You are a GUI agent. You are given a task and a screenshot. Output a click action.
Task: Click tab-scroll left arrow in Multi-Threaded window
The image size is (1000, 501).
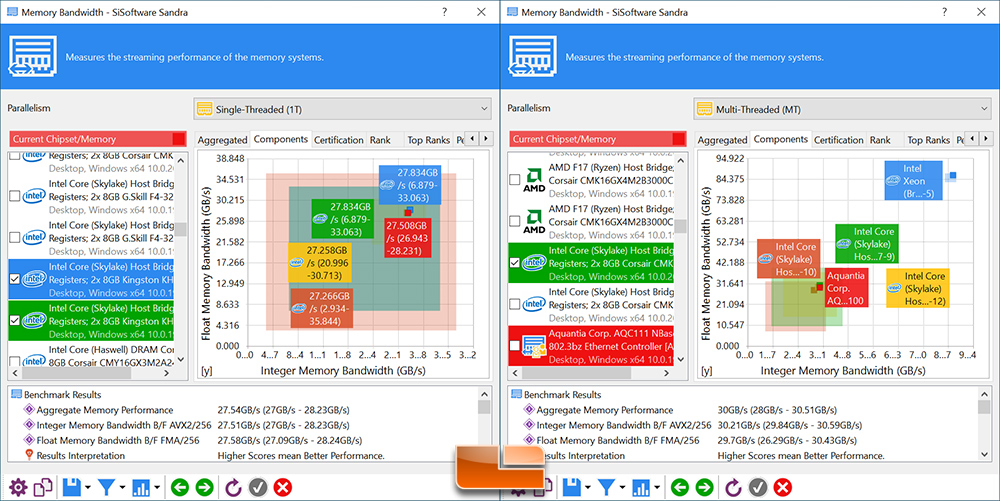[972, 138]
